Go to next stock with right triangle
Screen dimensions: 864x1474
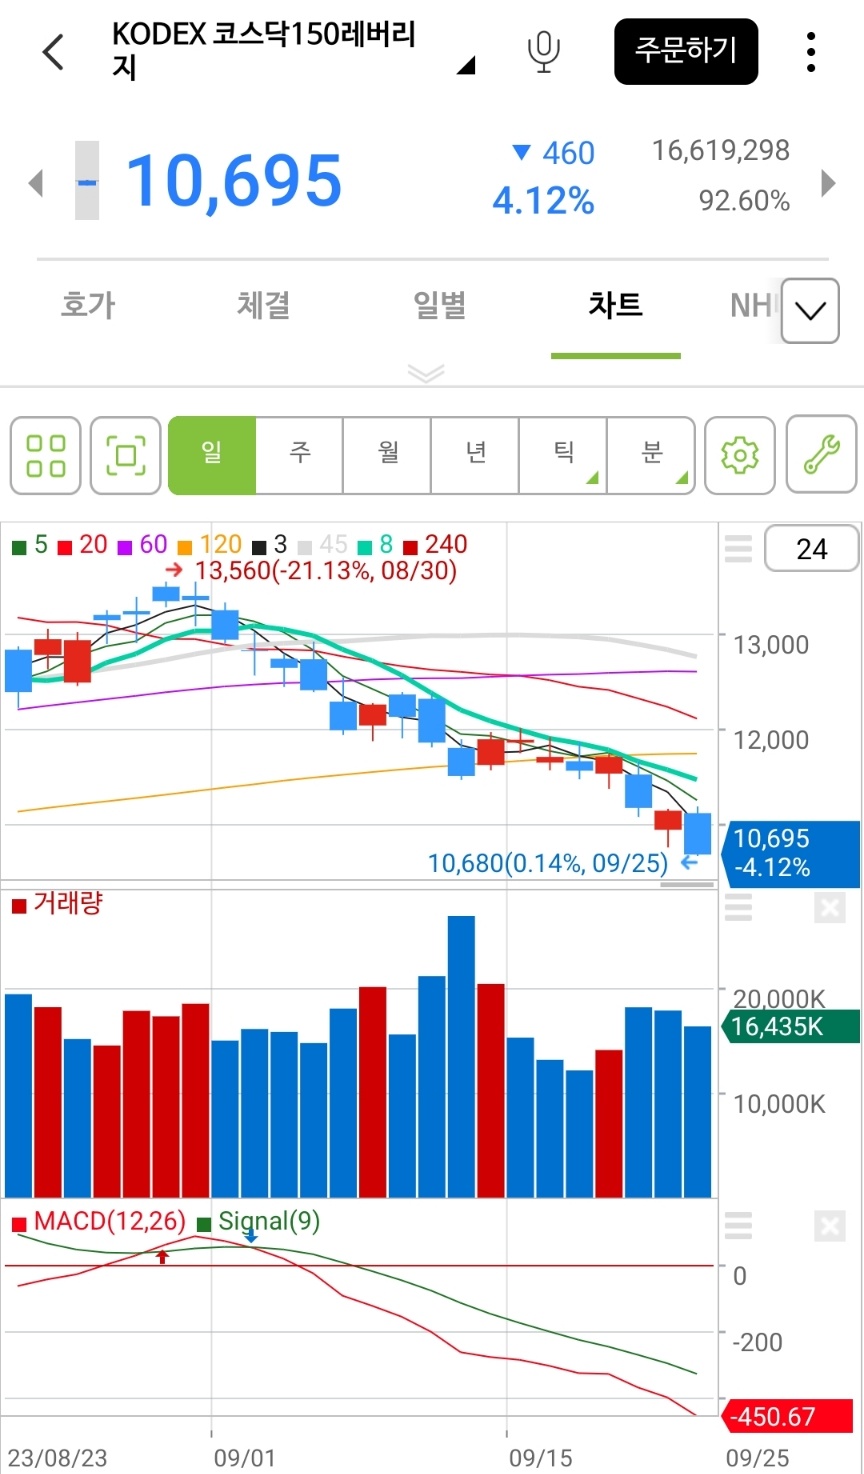tap(828, 183)
